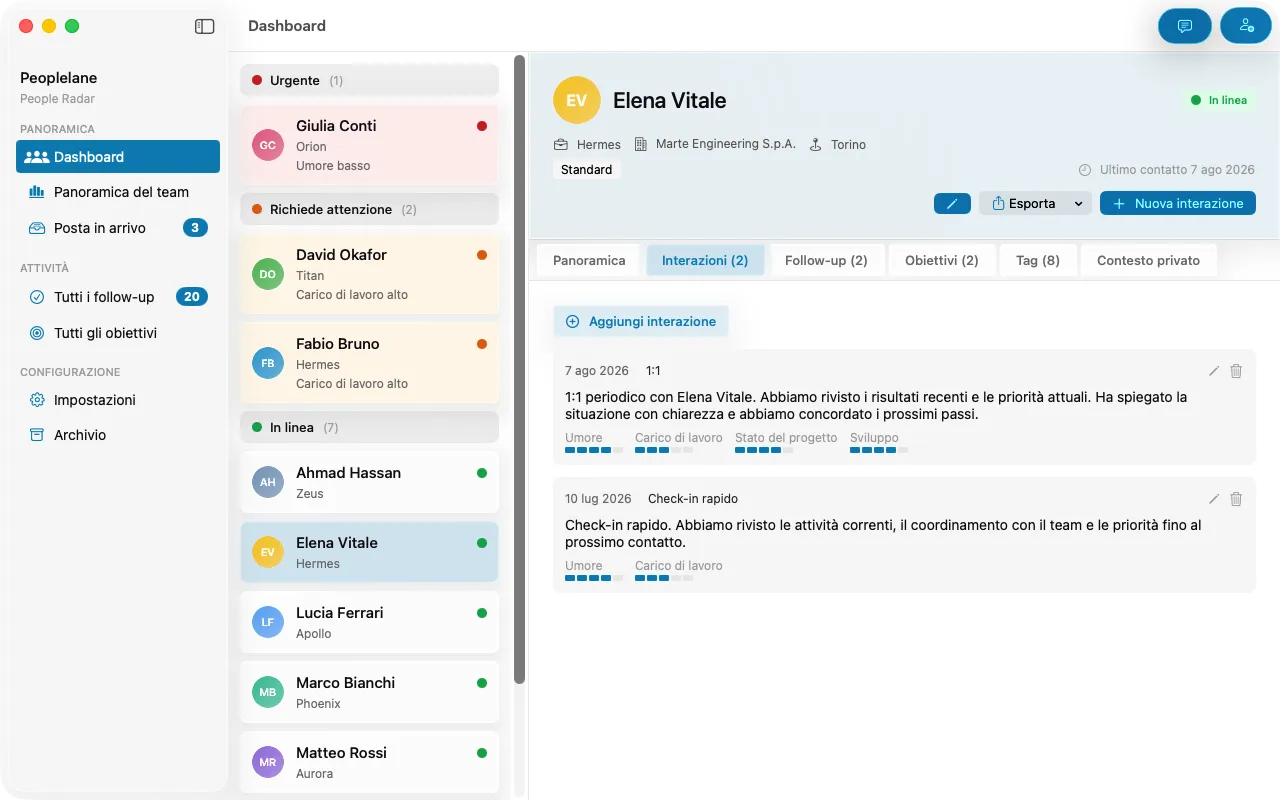Click the building icon beside Marte Engineering
The width and height of the screenshot is (1280, 800).
tap(641, 145)
